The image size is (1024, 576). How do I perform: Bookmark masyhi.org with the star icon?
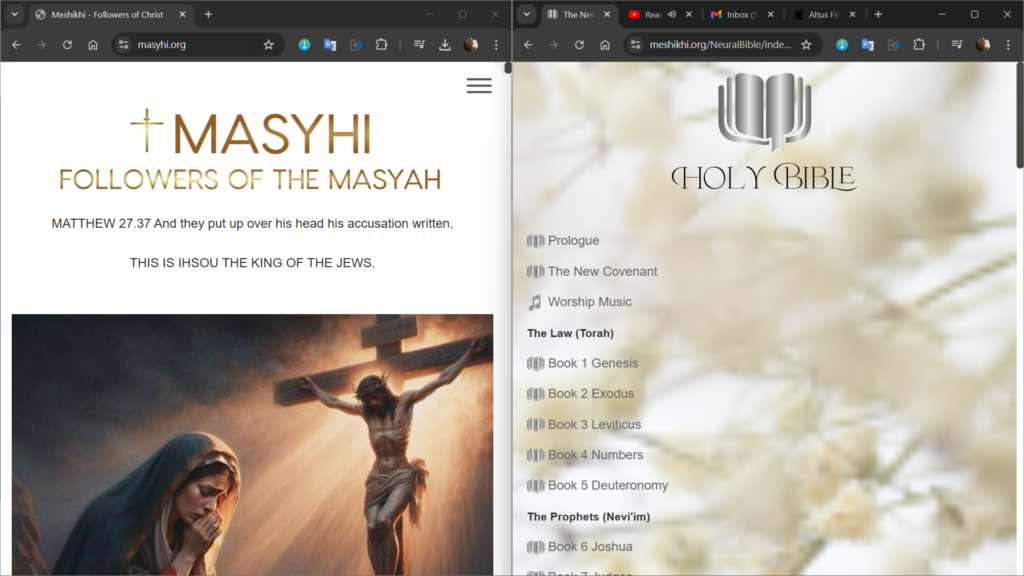click(x=268, y=45)
